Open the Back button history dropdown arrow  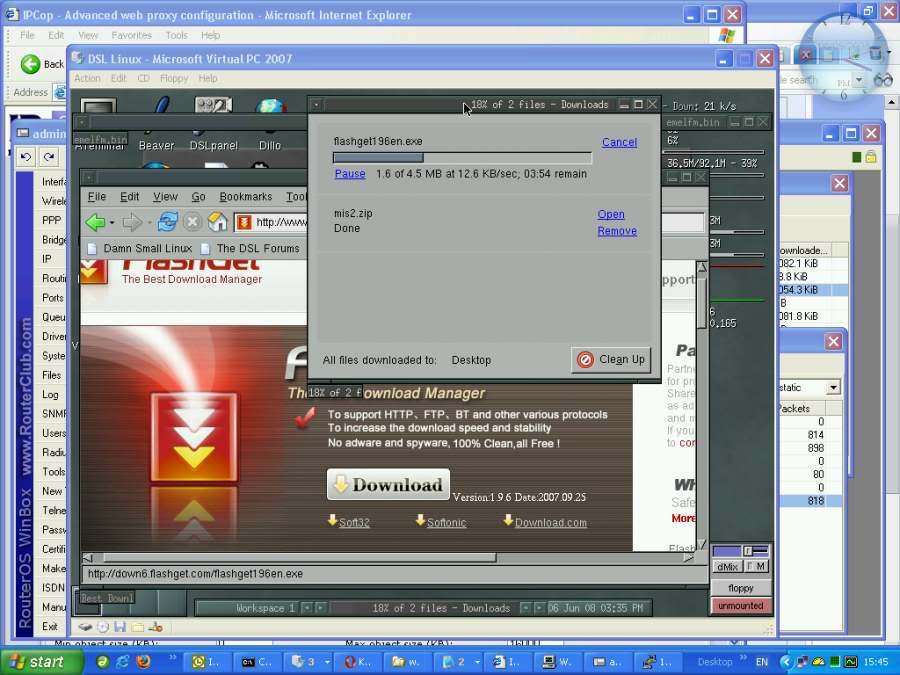[111, 222]
